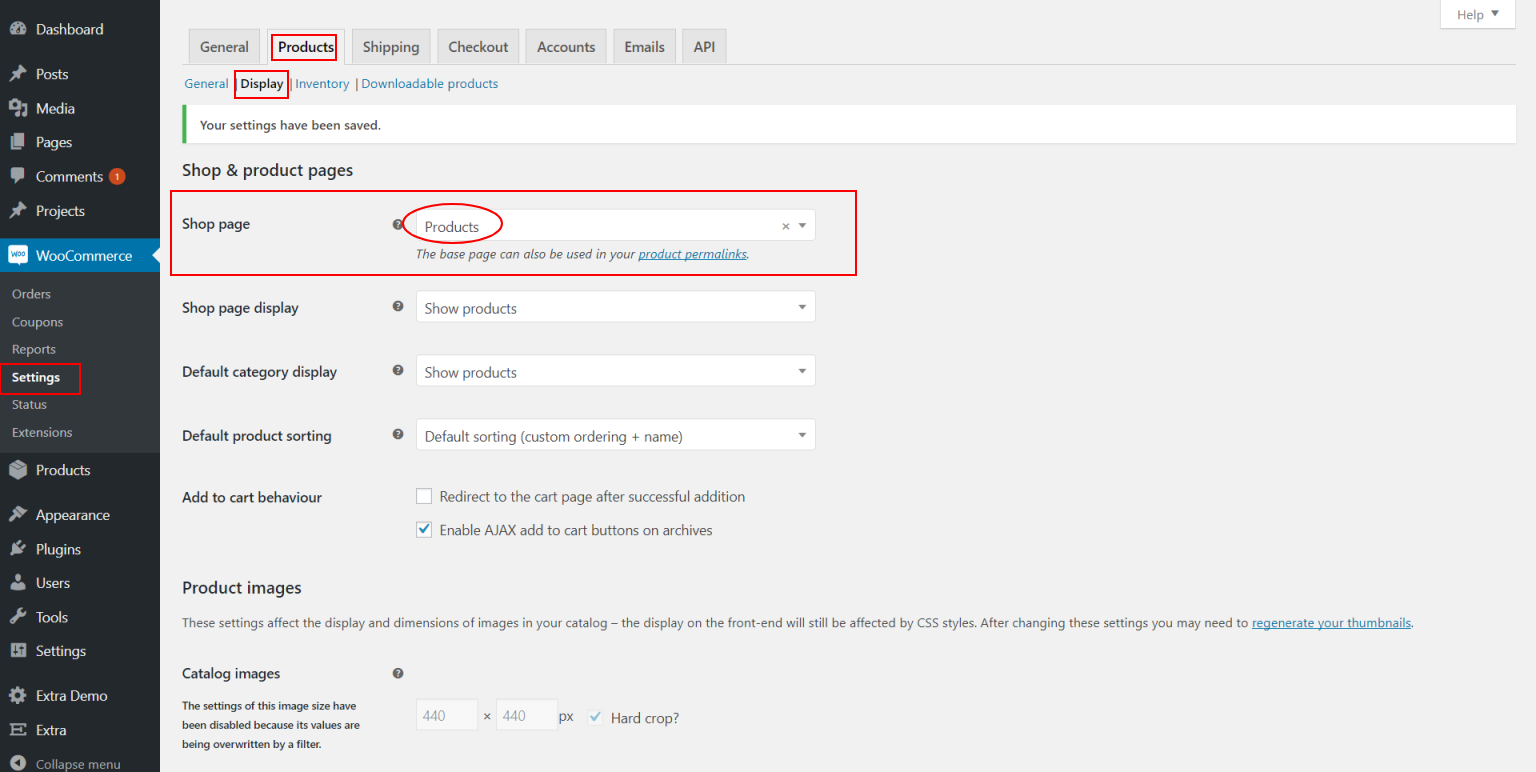Open the Default category display dropdown
Screen dimensions: 1536x772
tap(615, 371)
